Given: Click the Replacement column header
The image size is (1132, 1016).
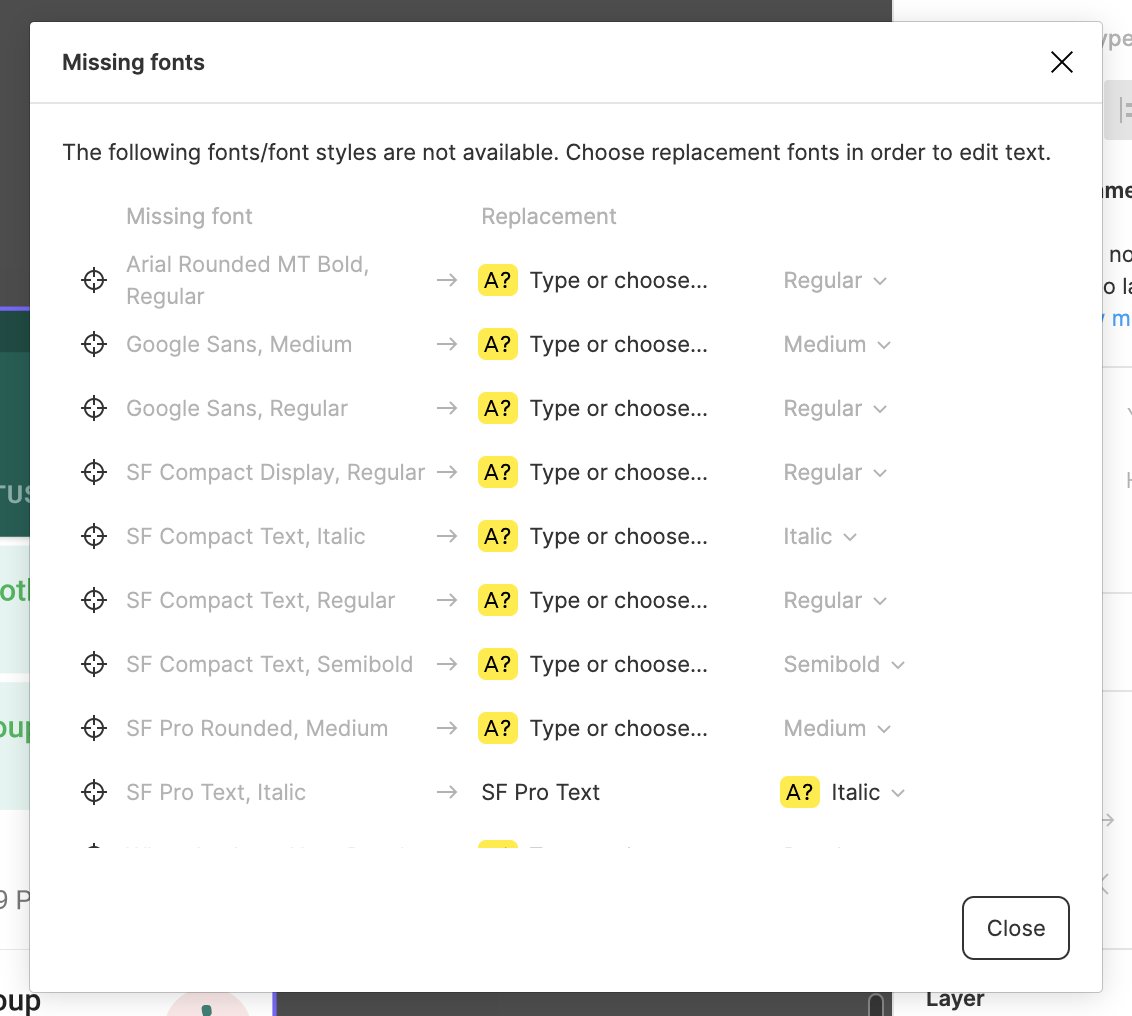Looking at the screenshot, I should point(549,217).
